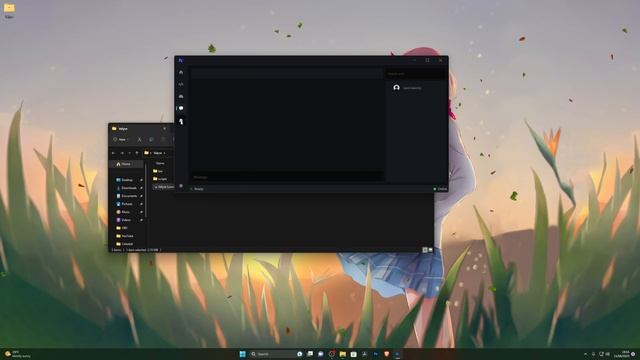Click the Name column header
This screenshot has height=360, width=640.
160,163
